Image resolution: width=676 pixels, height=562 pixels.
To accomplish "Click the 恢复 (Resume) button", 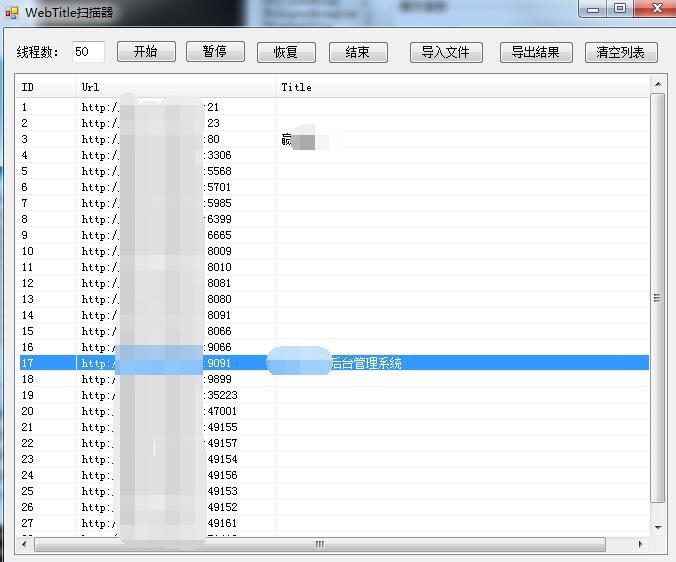I will tap(286, 52).
